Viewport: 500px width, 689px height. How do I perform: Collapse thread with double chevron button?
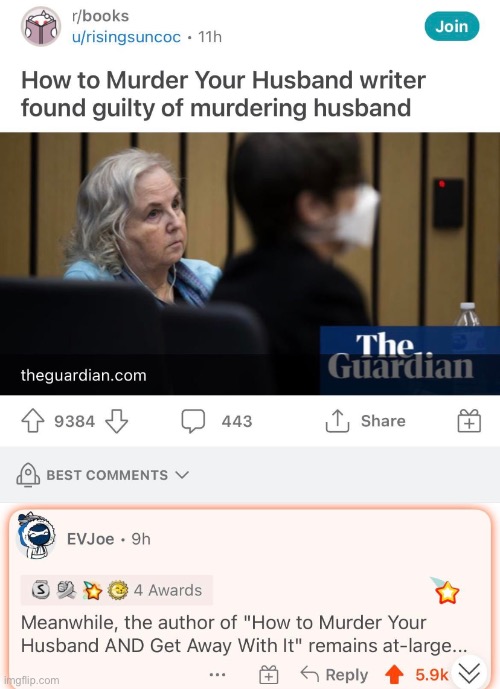[x=469, y=672]
